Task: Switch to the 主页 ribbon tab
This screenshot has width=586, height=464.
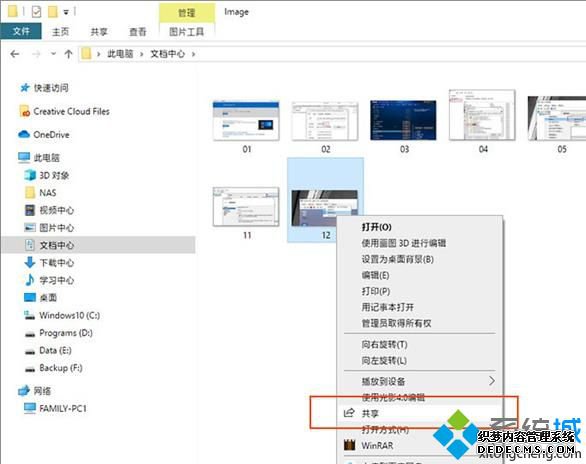Action: pyautogui.click(x=60, y=32)
